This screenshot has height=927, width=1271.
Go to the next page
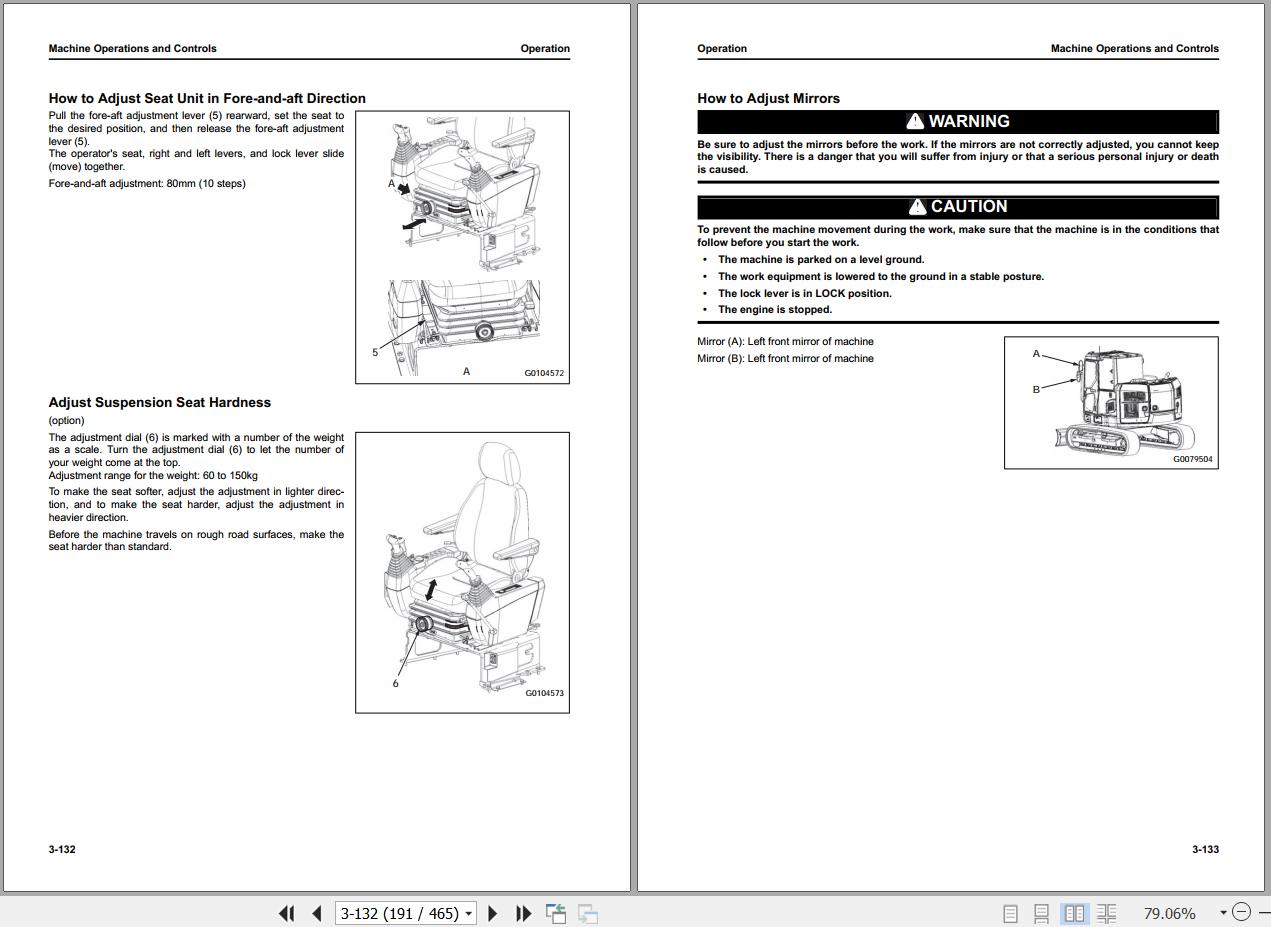[492, 913]
